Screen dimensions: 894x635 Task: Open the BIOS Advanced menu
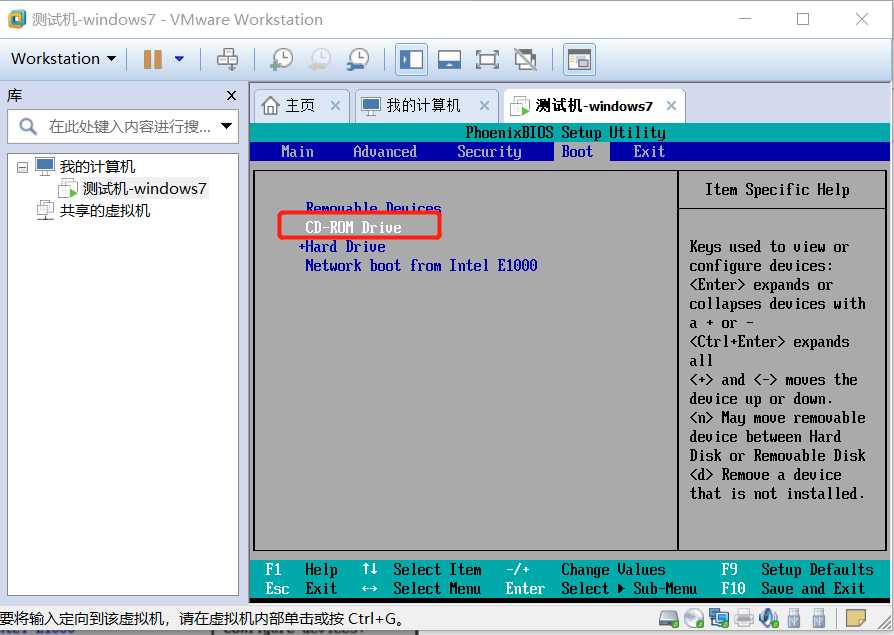click(x=385, y=152)
